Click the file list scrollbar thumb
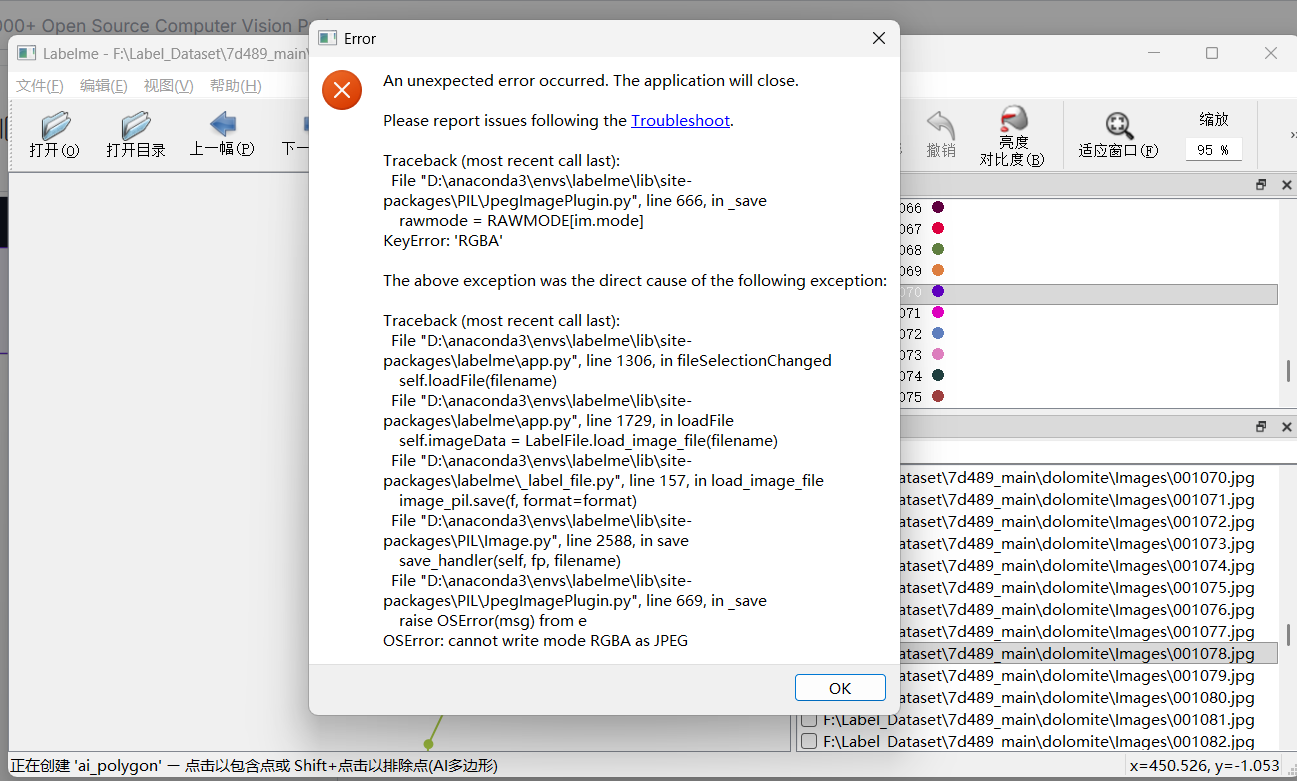The width and height of the screenshot is (1297, 781). point(1288,634)
